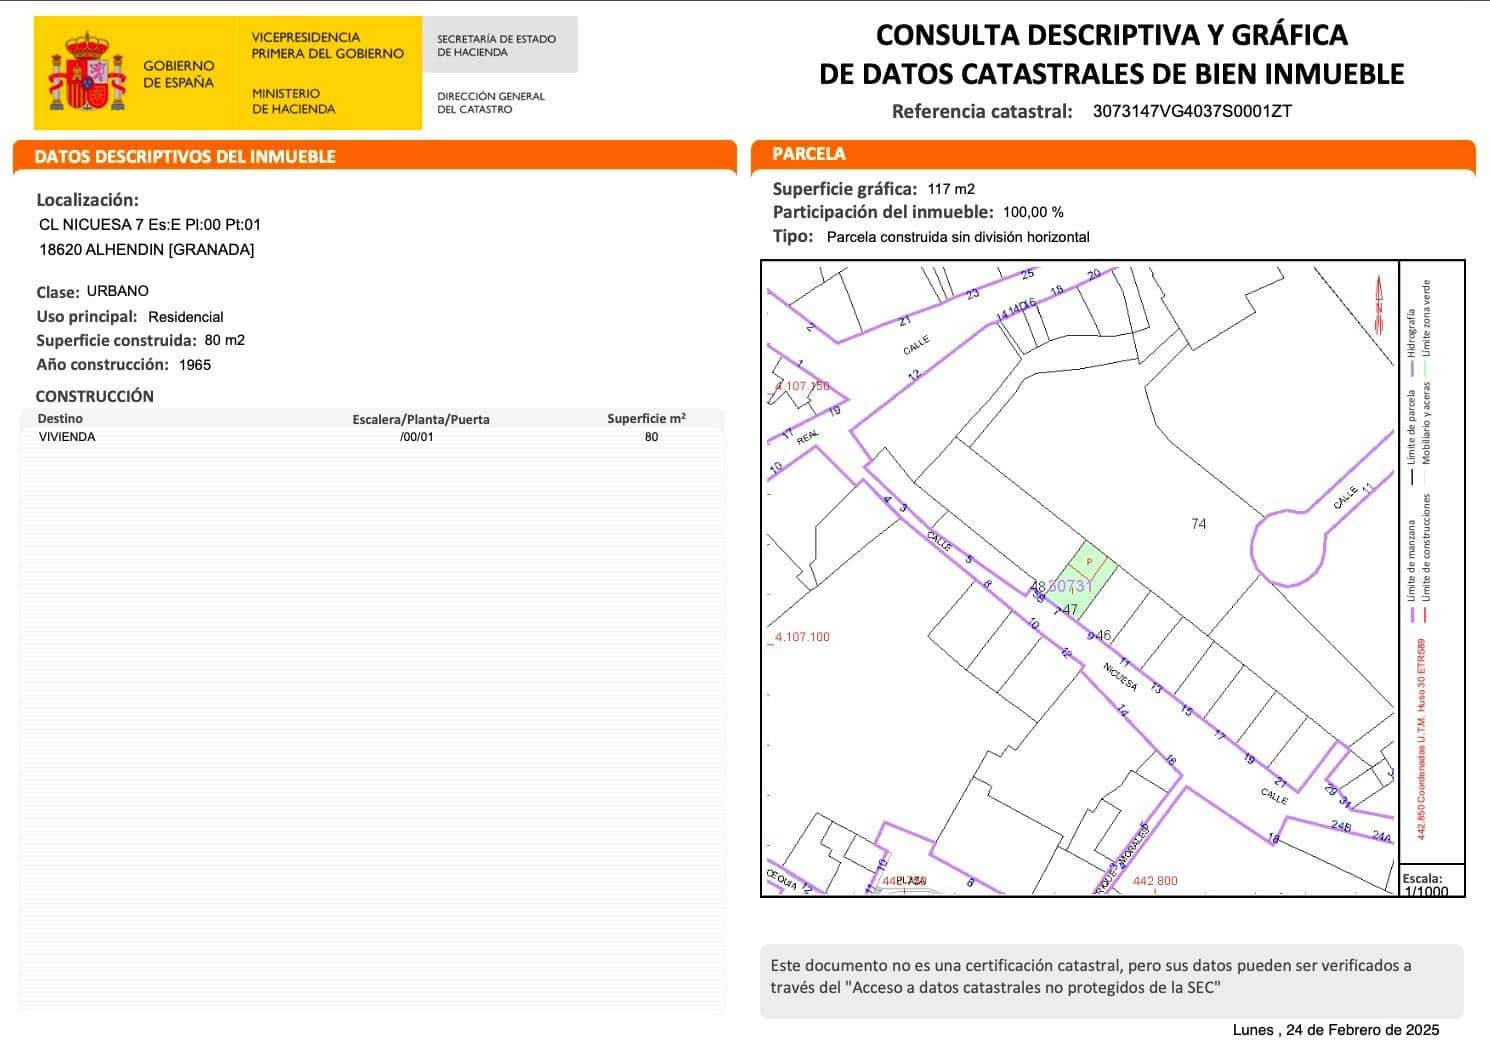1490x1052 pixels.
Task: Select the Gobierno de España coat of arms
Action: 86,68
